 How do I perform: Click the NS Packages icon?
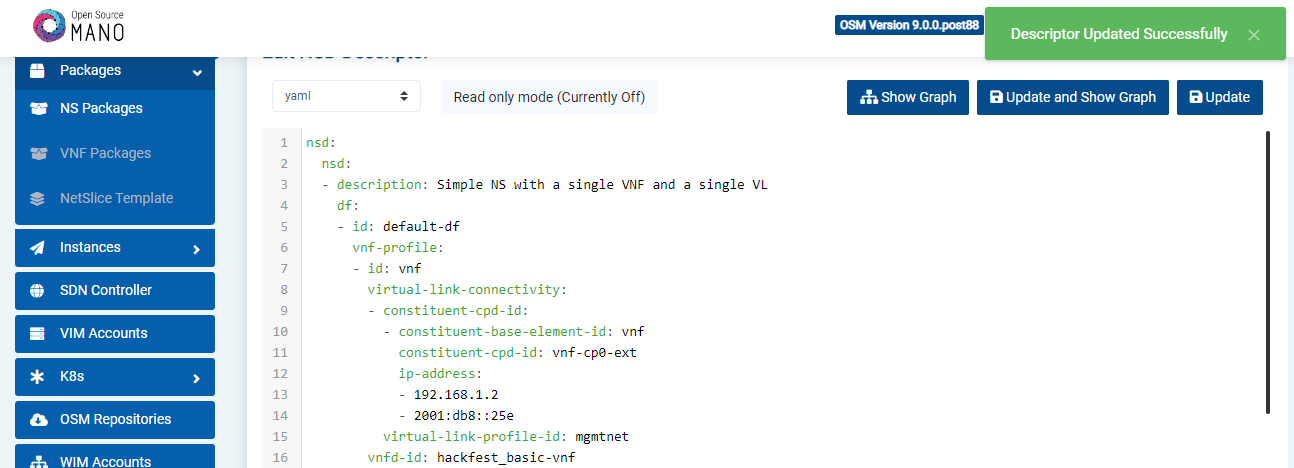click(x=38, y=109)
